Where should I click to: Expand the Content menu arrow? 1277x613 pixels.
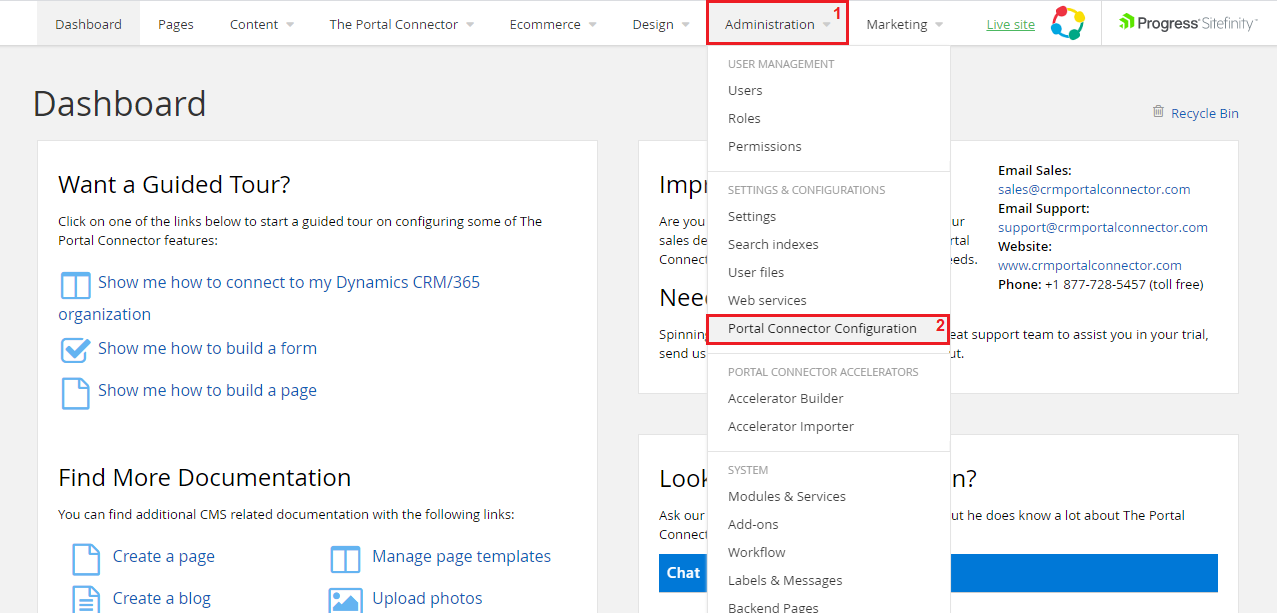(x=290, y=25)
